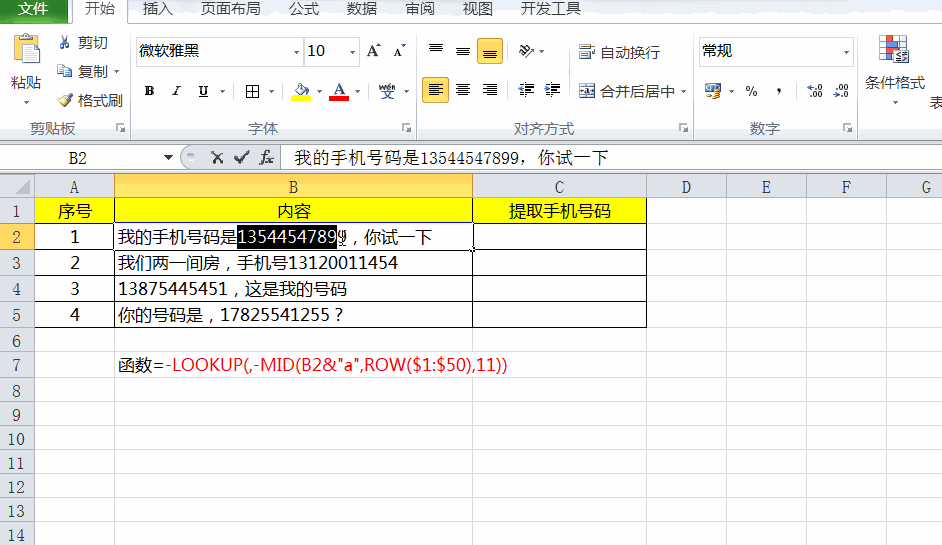Image resolution: width=942 pixels, height=545 pixels.
Task: Open font group dialog launcher
Action: click(407, 128)
